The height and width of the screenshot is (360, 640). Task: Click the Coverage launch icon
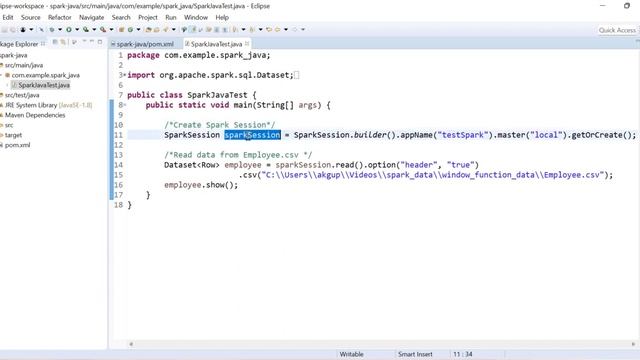point(86,30)
